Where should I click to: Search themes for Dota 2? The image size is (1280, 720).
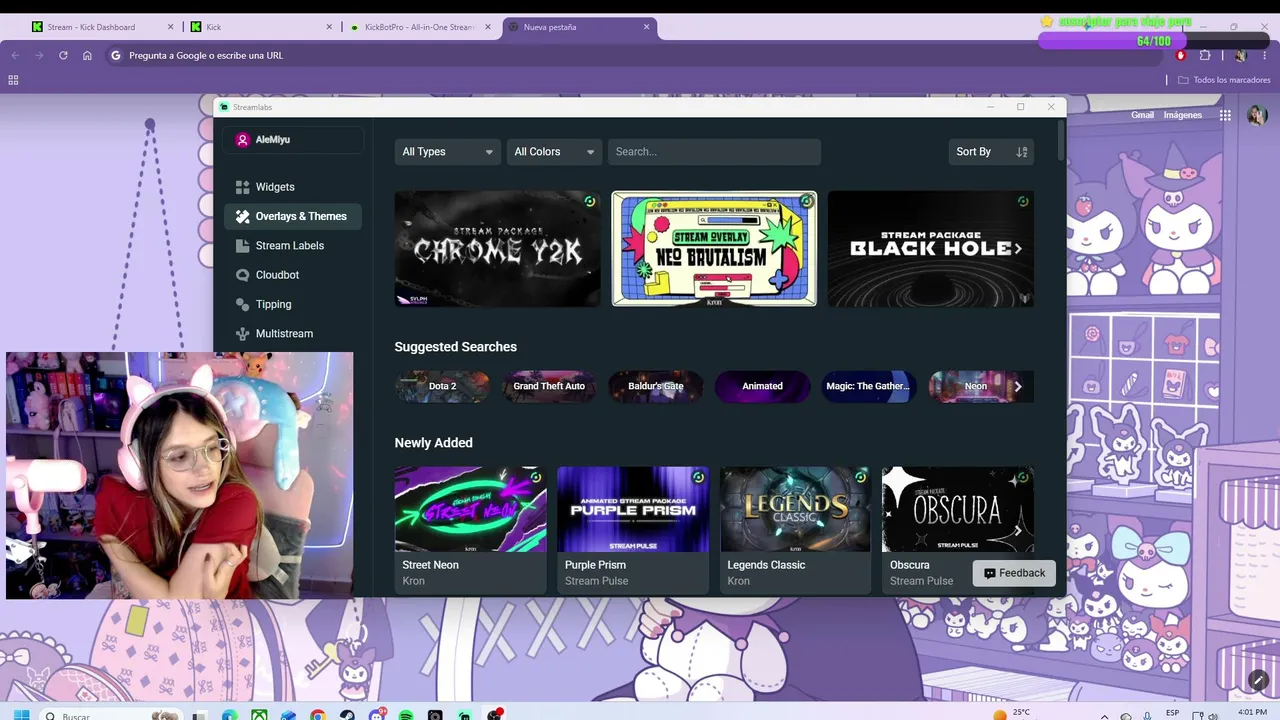442,386
